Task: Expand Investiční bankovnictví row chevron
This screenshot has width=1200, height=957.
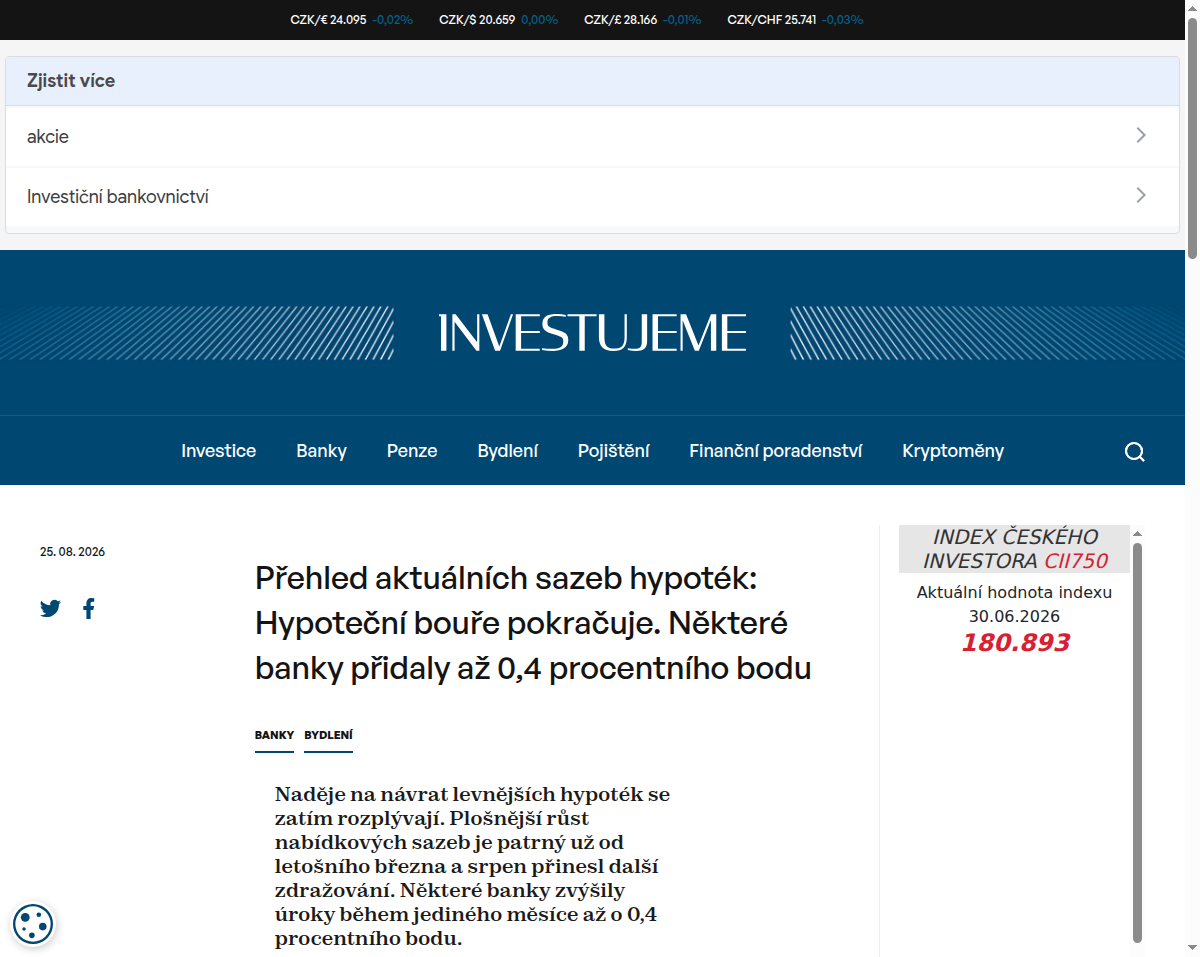Action: (x=1141, y=196)
